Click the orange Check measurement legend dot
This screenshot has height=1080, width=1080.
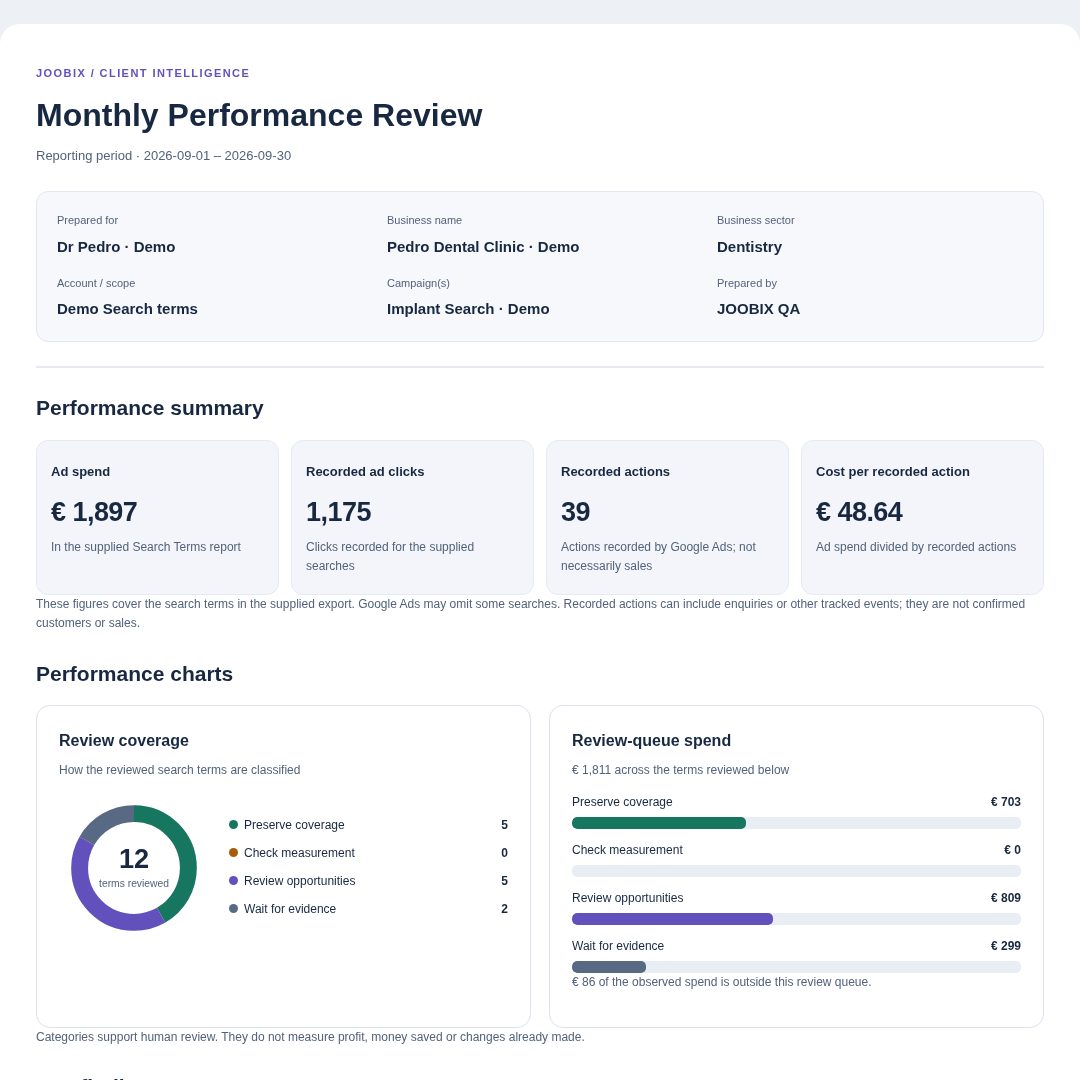(x=233, y=853)
